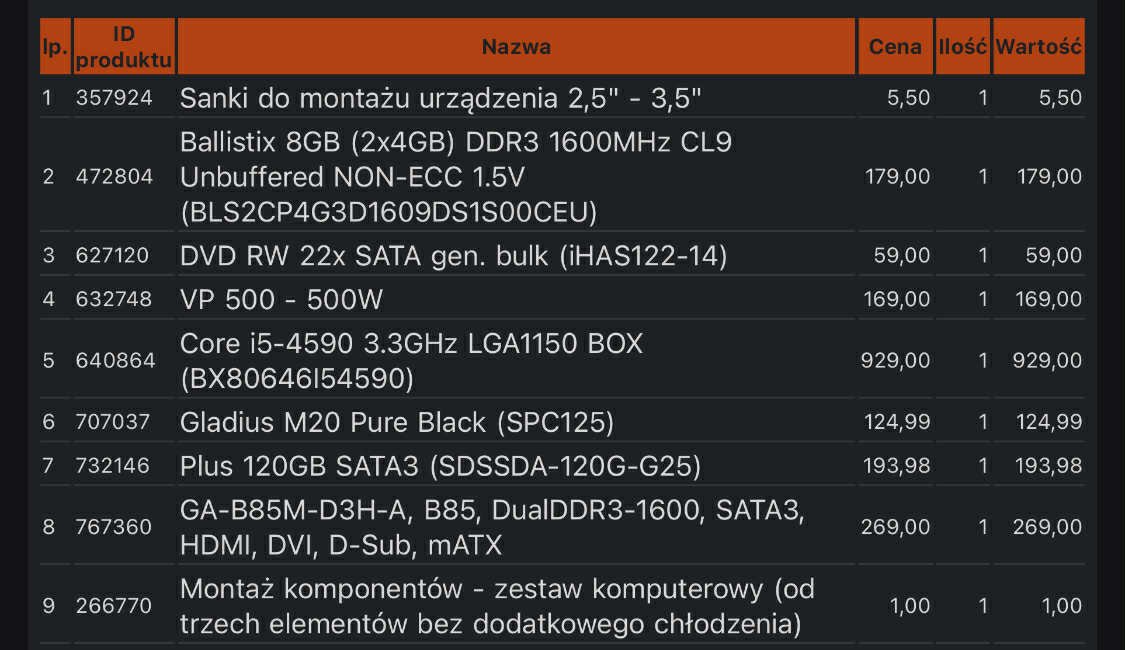The width and height of the screenshot is (1125, 650).
Task: Click the 929,00 price of Core i5
Action: point(895,361)
